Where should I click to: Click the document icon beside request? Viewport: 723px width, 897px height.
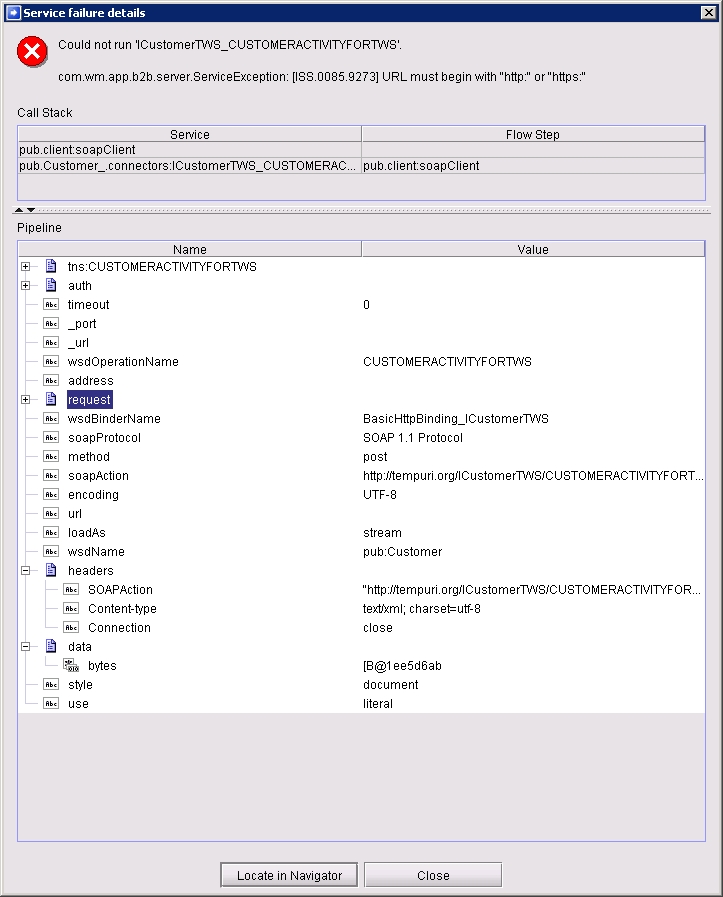click(51, 399)
